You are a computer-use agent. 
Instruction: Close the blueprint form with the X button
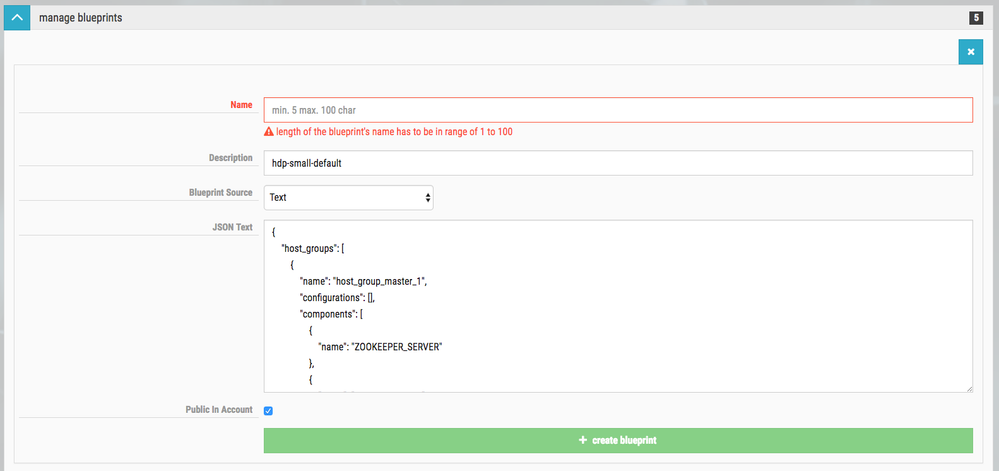970,52
